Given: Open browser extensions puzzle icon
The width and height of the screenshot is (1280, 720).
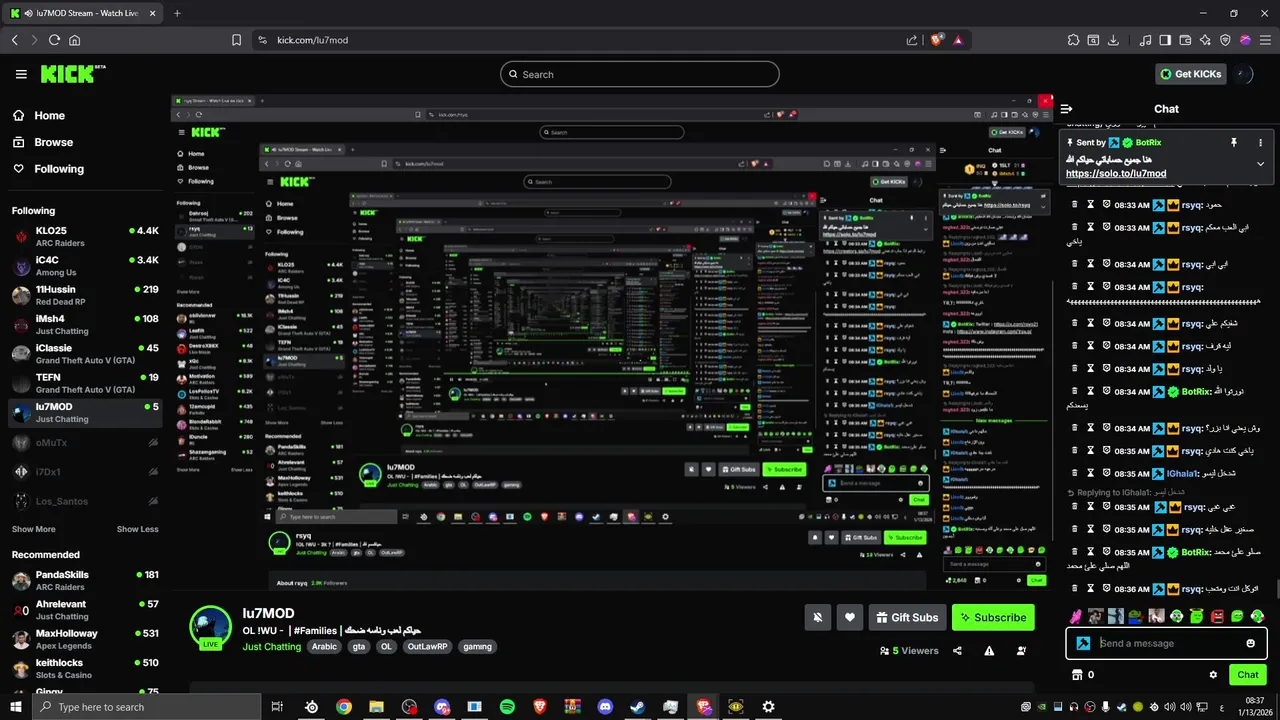Looking at the screenshot, I should 1073,40.
